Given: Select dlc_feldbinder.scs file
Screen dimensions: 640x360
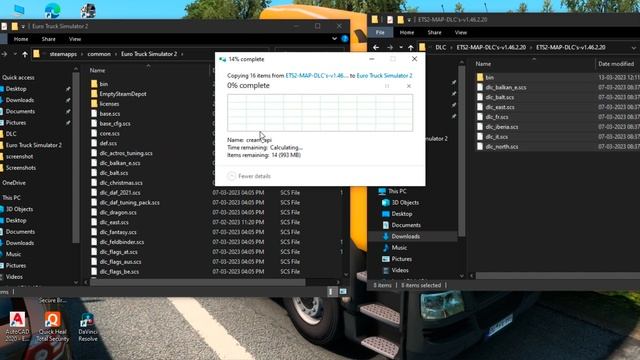Looking at the screenshot, I should (122, 242).
